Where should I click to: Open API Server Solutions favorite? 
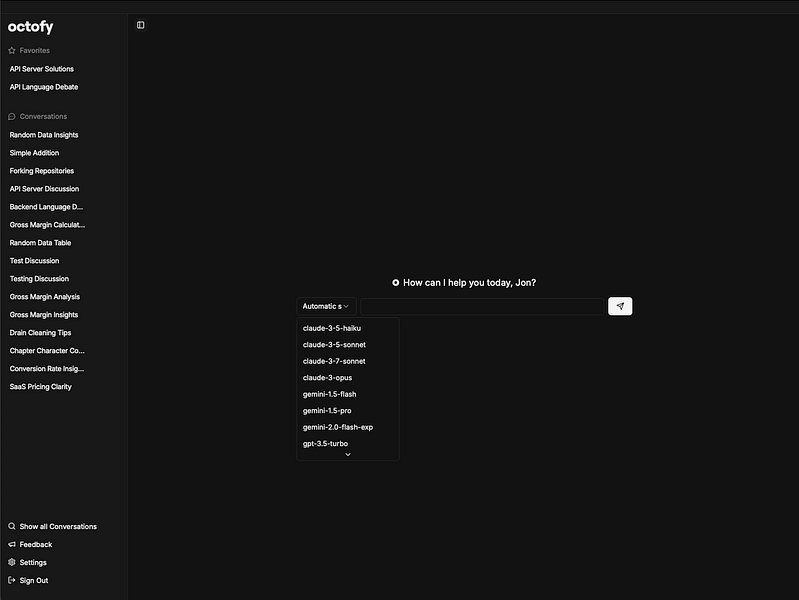pos(42,69)
